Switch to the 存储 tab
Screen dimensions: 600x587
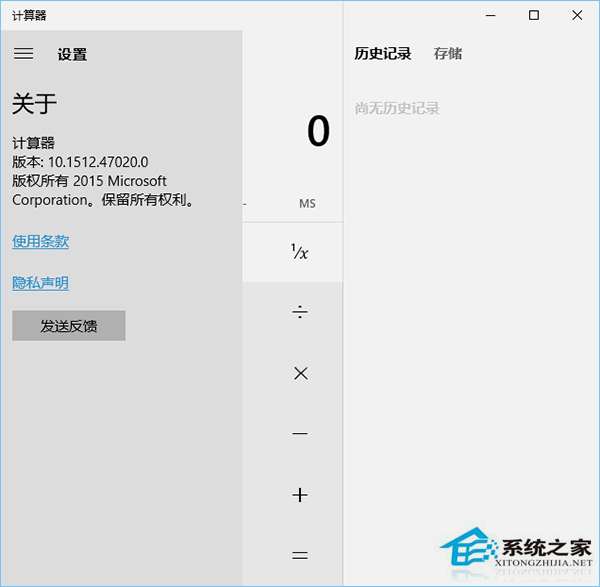click(x=448, y=54)
